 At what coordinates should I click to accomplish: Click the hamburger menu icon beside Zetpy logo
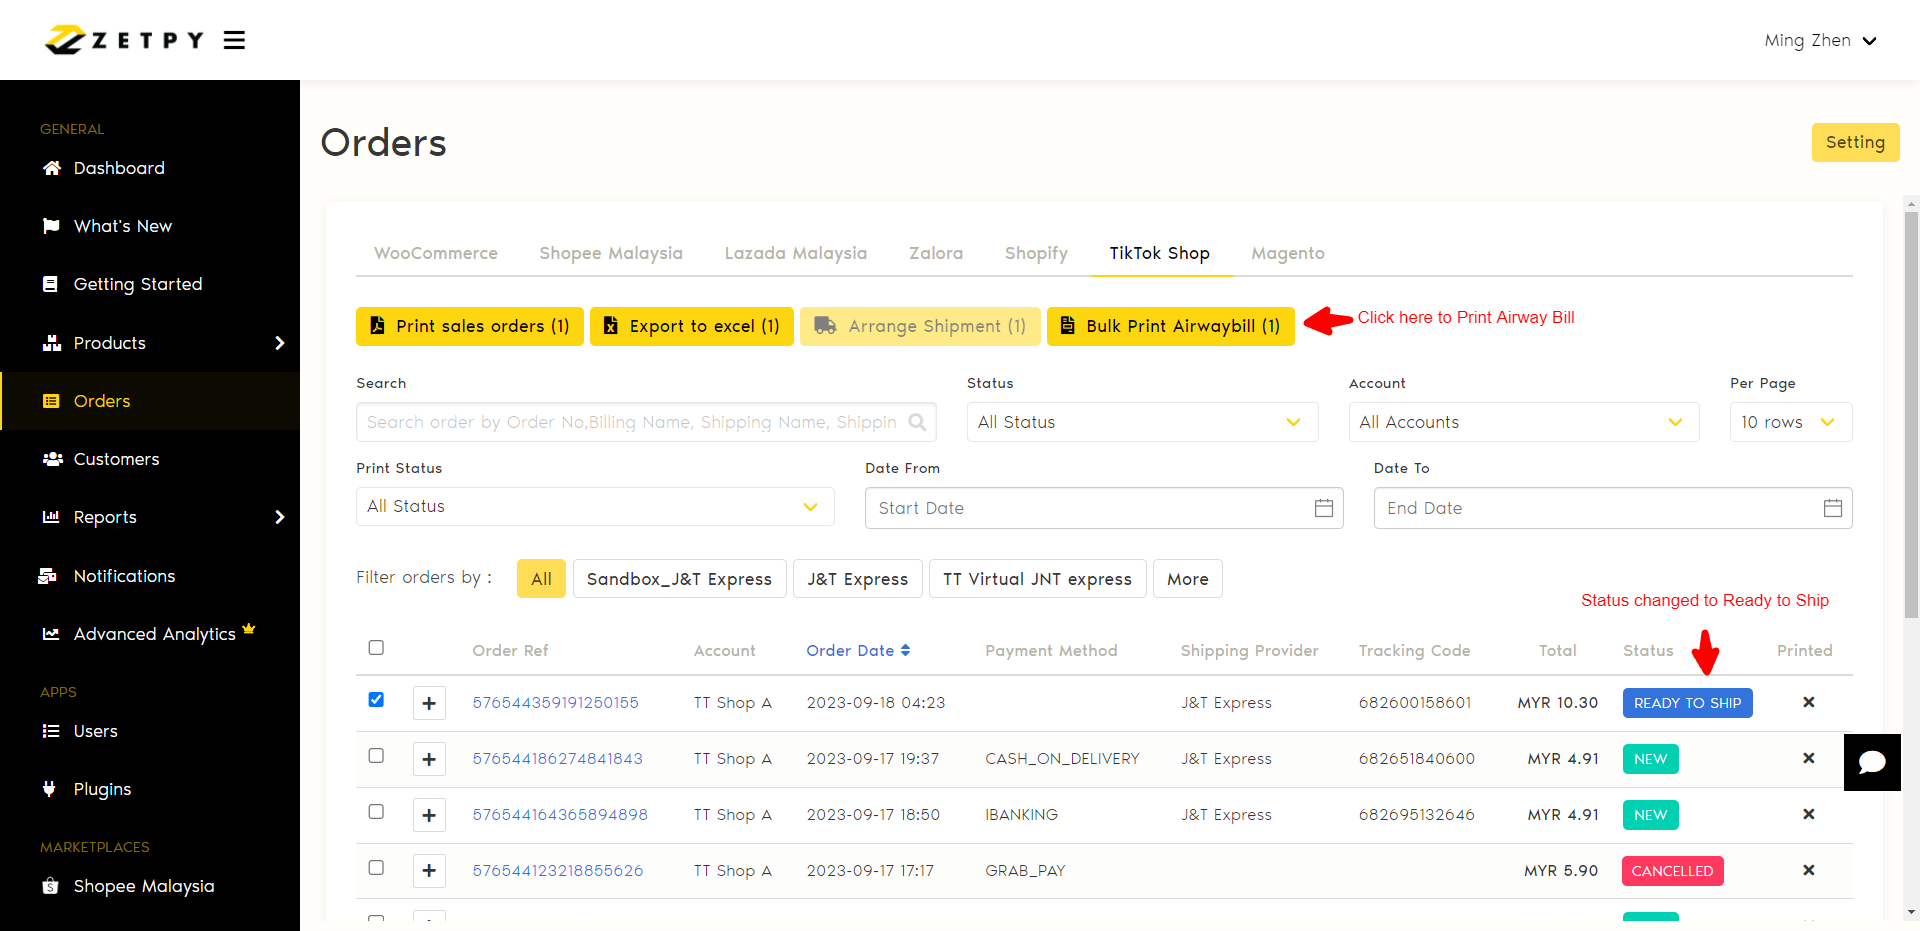pyautogui.click(x=234, y=40)
